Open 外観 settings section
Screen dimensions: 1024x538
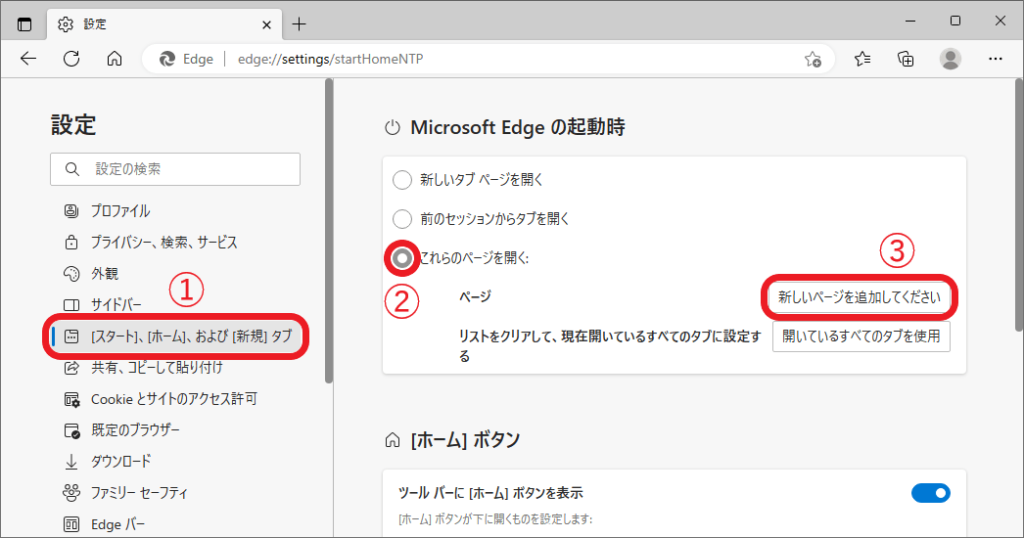pyautogui.click(x=91, y=274)
